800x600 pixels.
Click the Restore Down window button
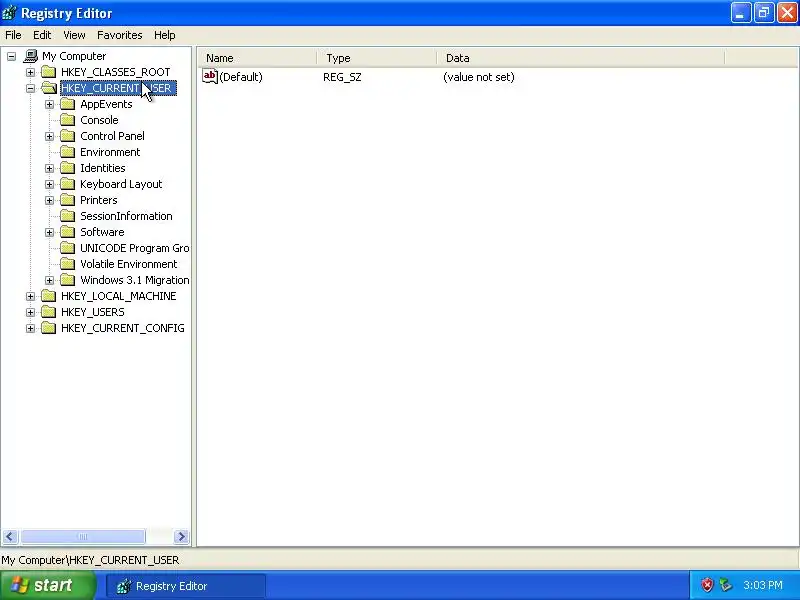[x=764, y=13]
